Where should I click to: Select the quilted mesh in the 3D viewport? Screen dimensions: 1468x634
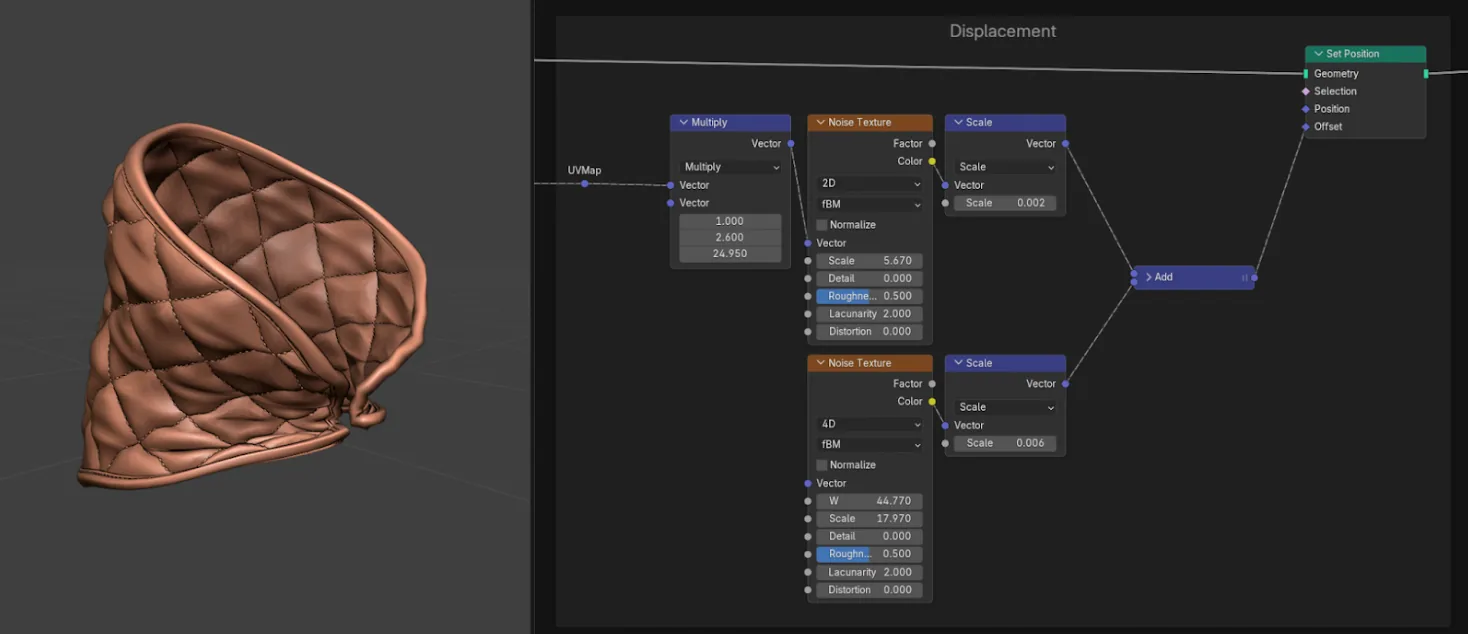pos(253,308)
